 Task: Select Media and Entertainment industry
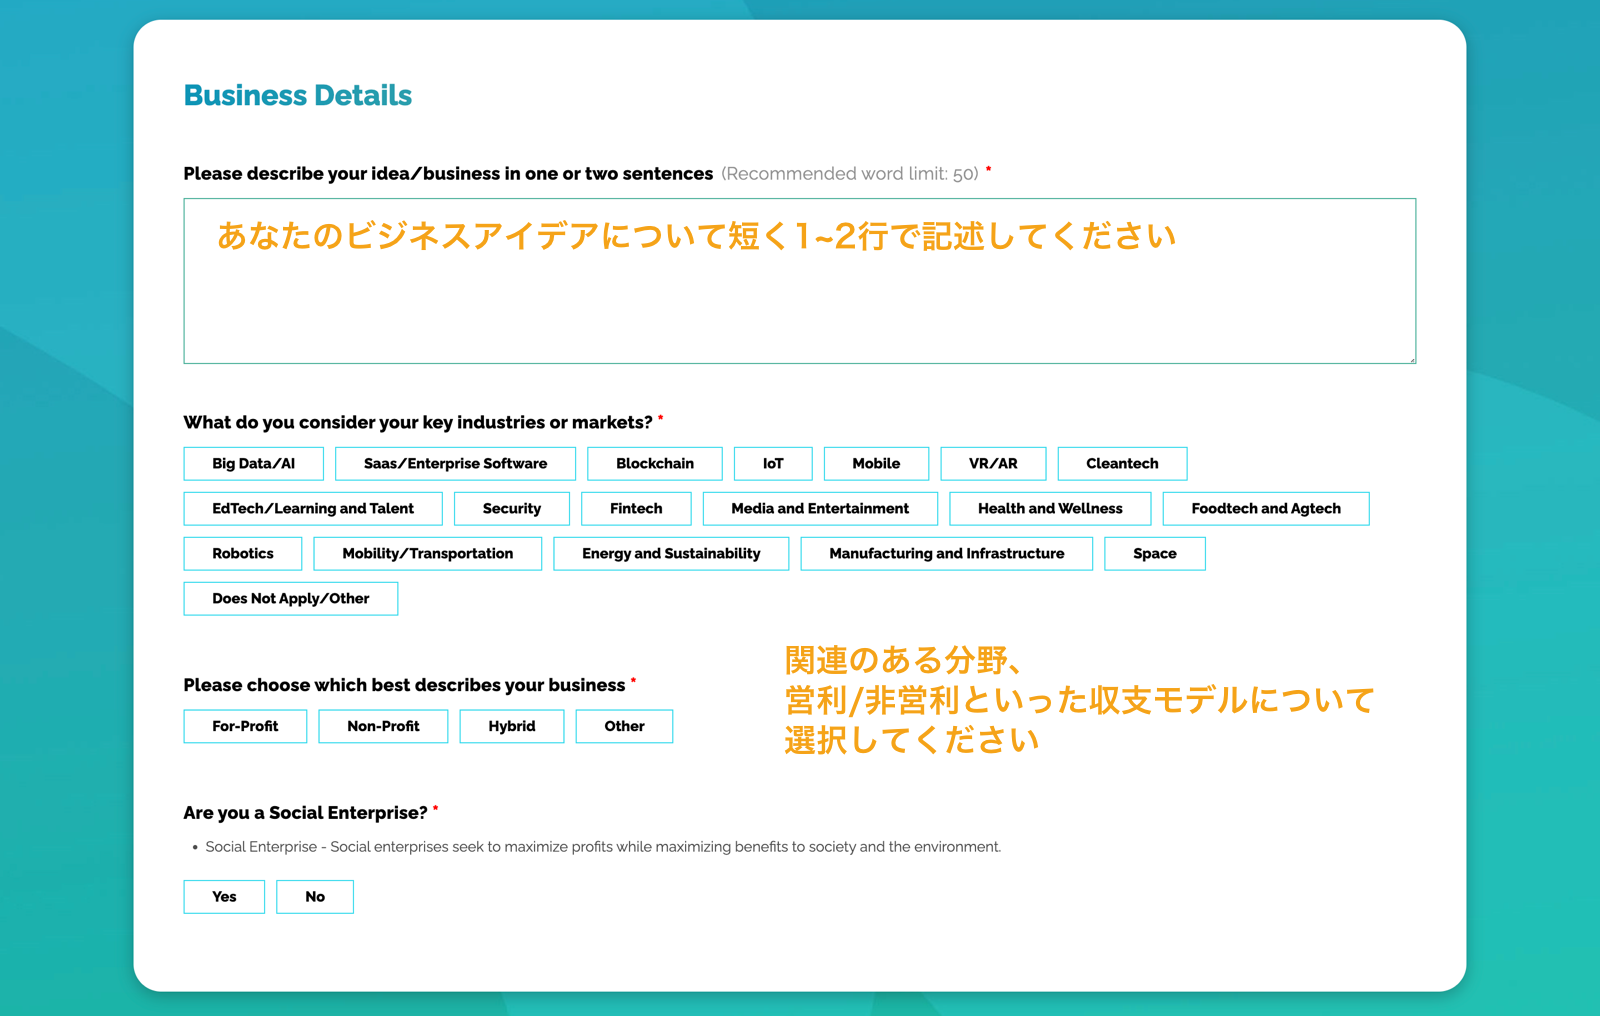(820, 509)
